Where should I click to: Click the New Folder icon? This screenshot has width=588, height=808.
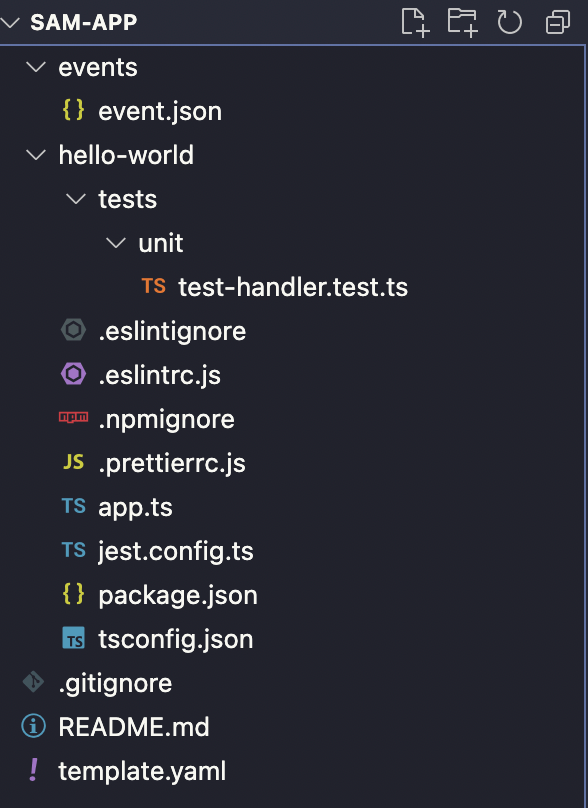(462, 23)
